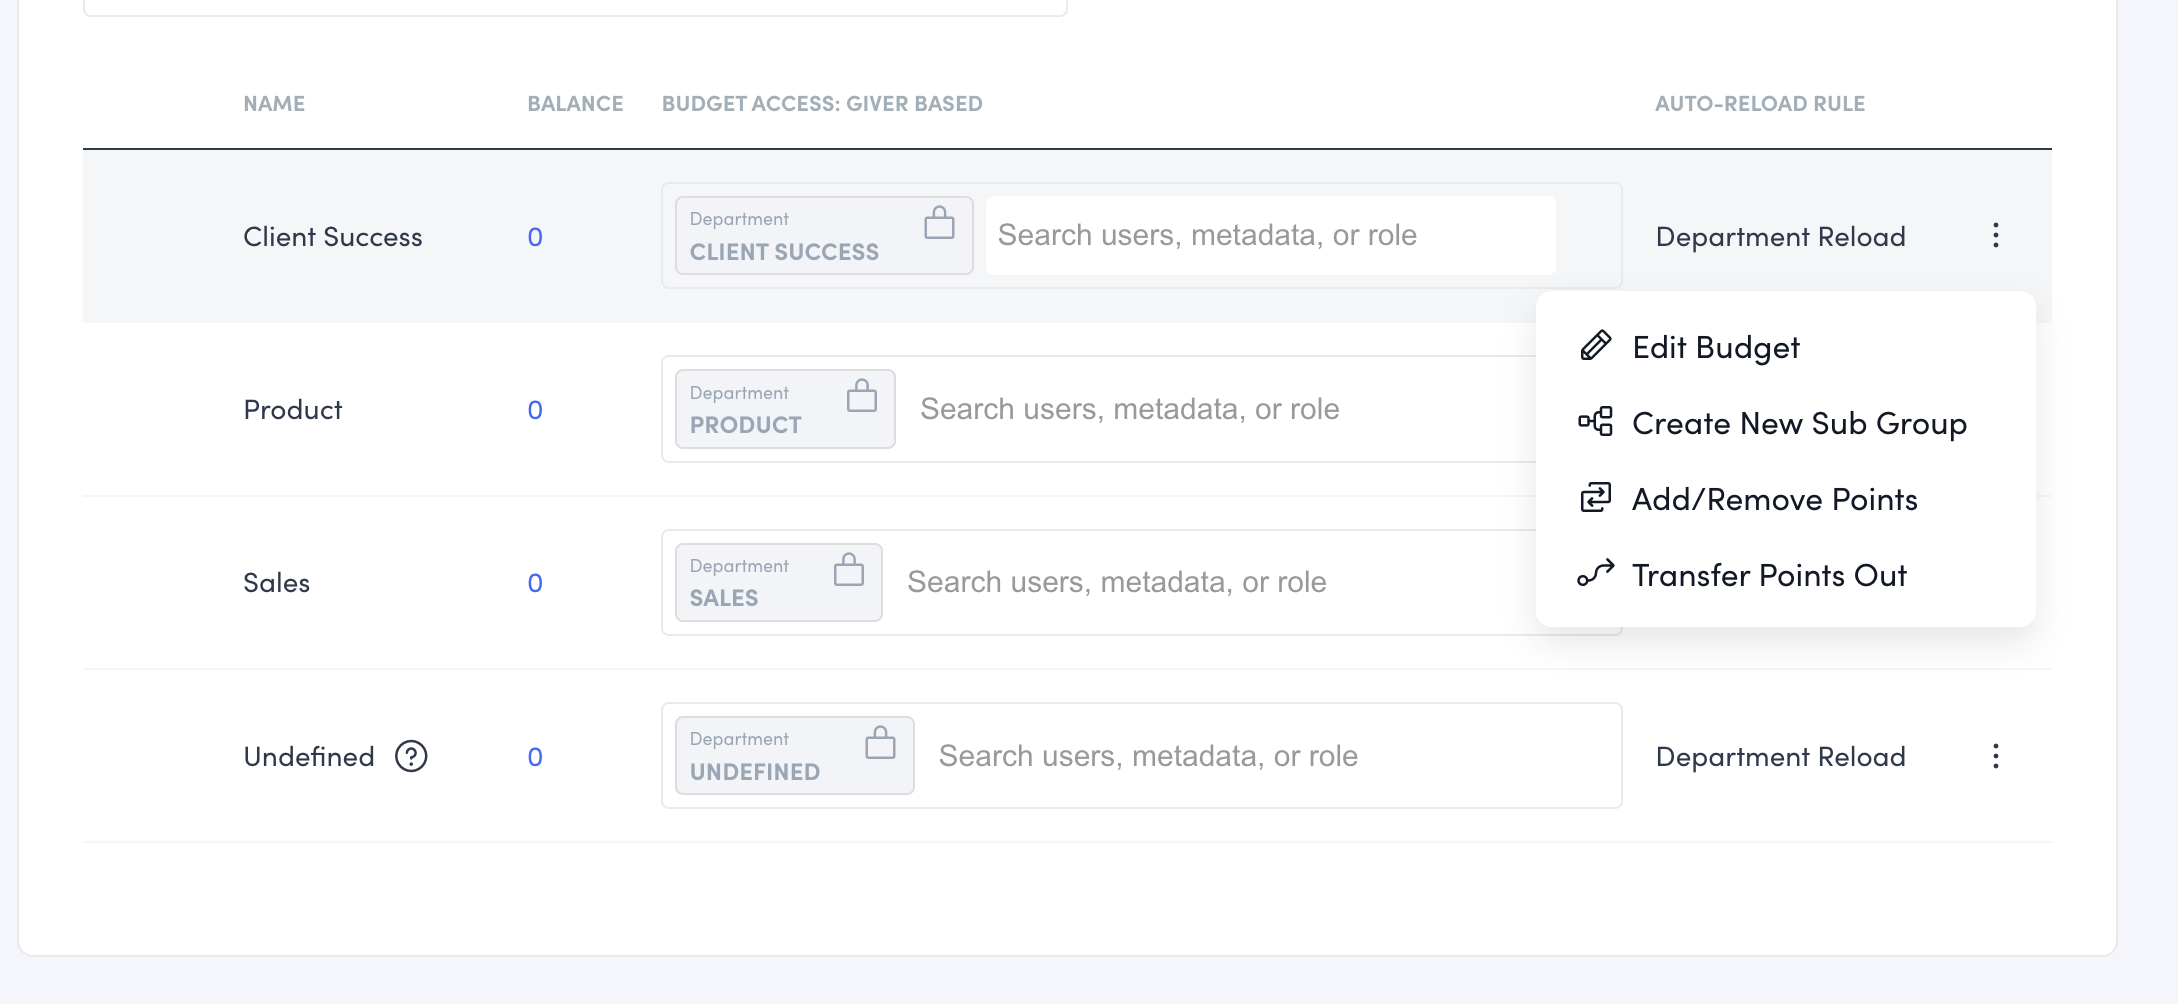Open the three-dot actions menu on the Undefined row
2178x1004 pixels.
[x=1996, y=756]
